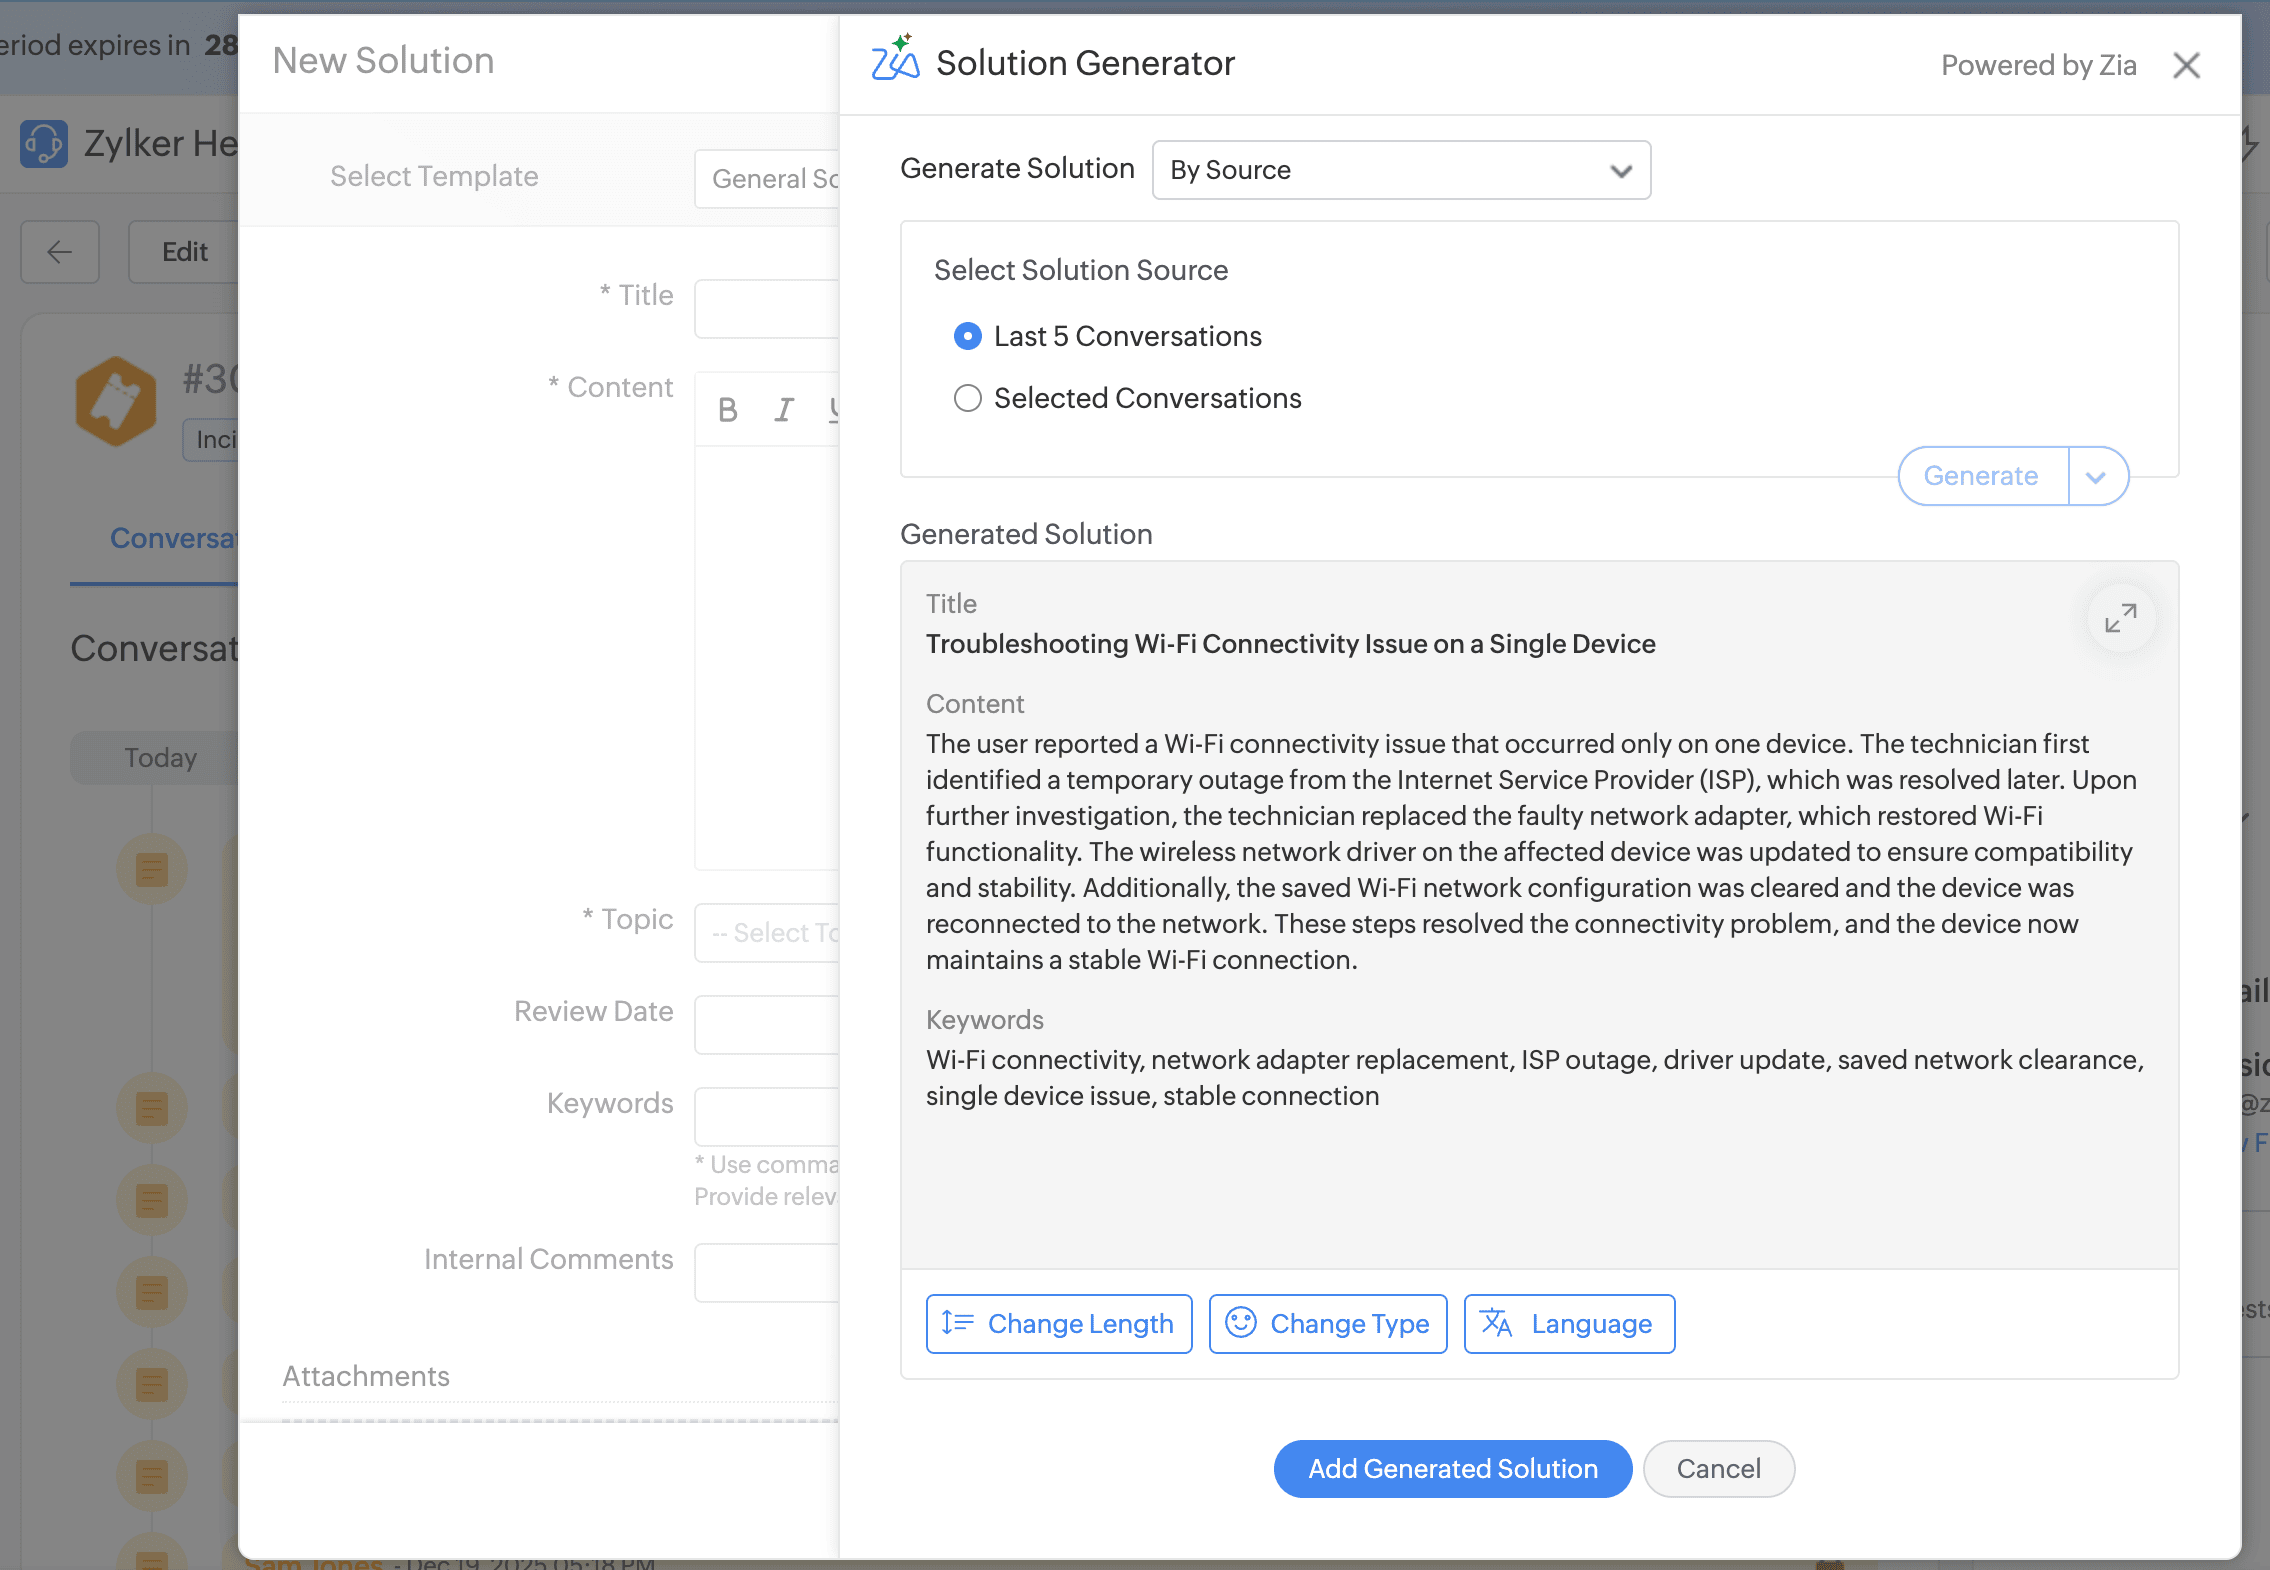Image resolution: width=2270 pixels, height=1570 pixels.
Task: Open the Language translation option
Action: 1568,1323
